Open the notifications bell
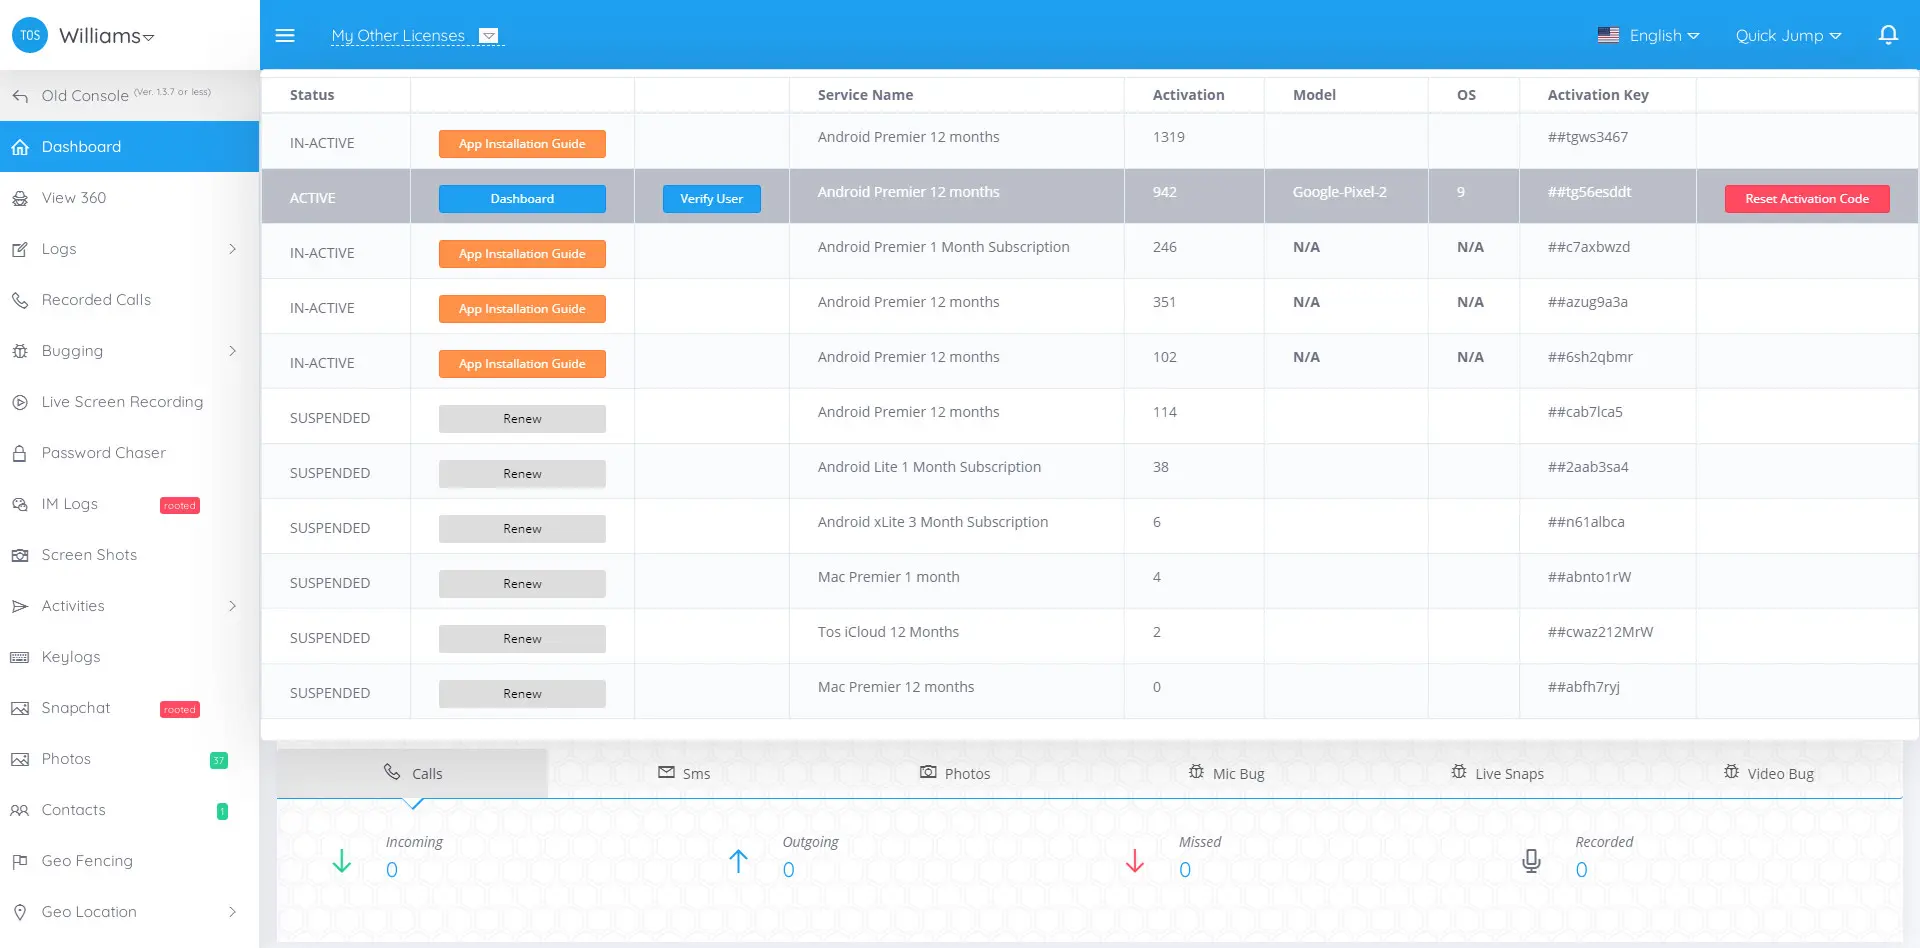Viewport: 1920px width, 948px height. tap(1888, 33)
